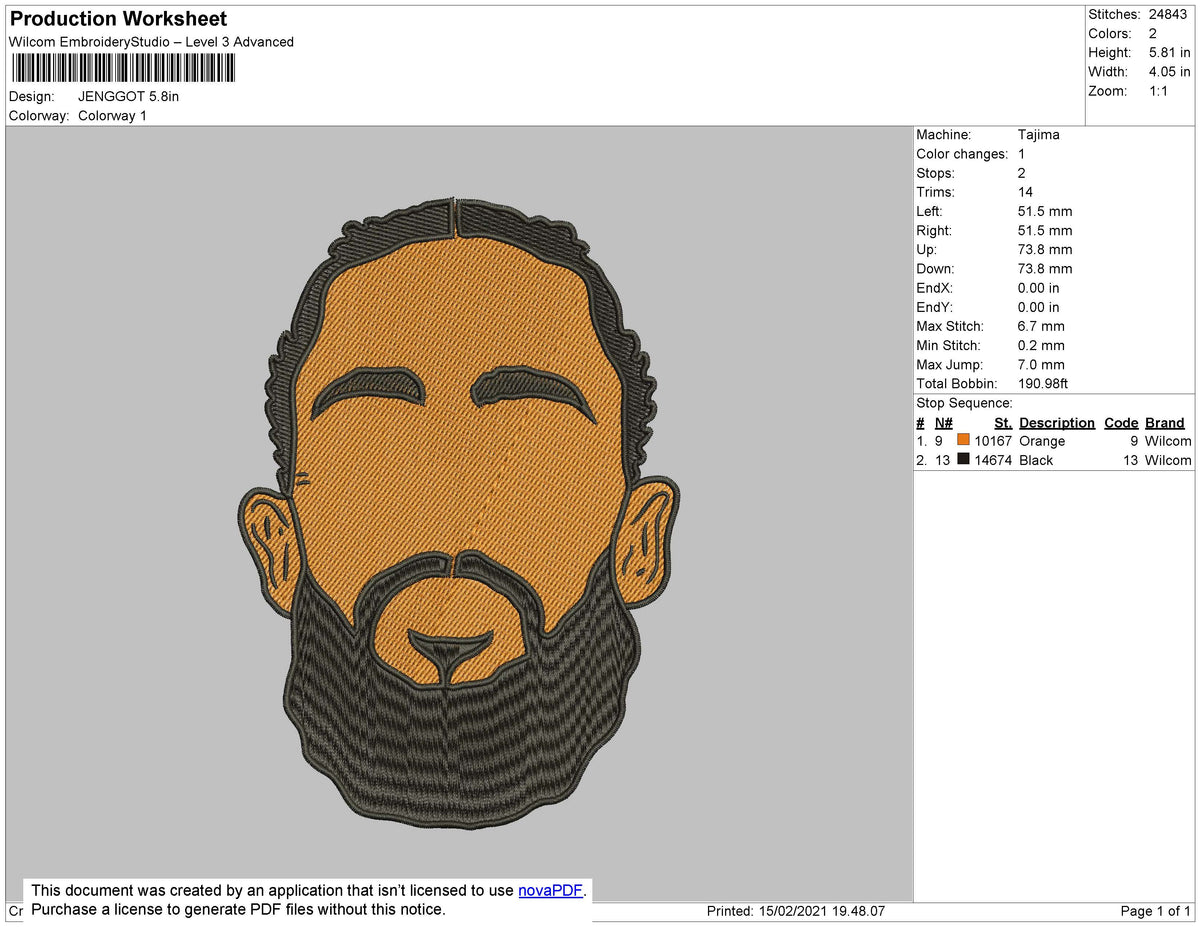This screenshot has height=927, width=1200.
Task: Click the orange thread color swatch for Wilcom 10167
Action: [963, 441]
